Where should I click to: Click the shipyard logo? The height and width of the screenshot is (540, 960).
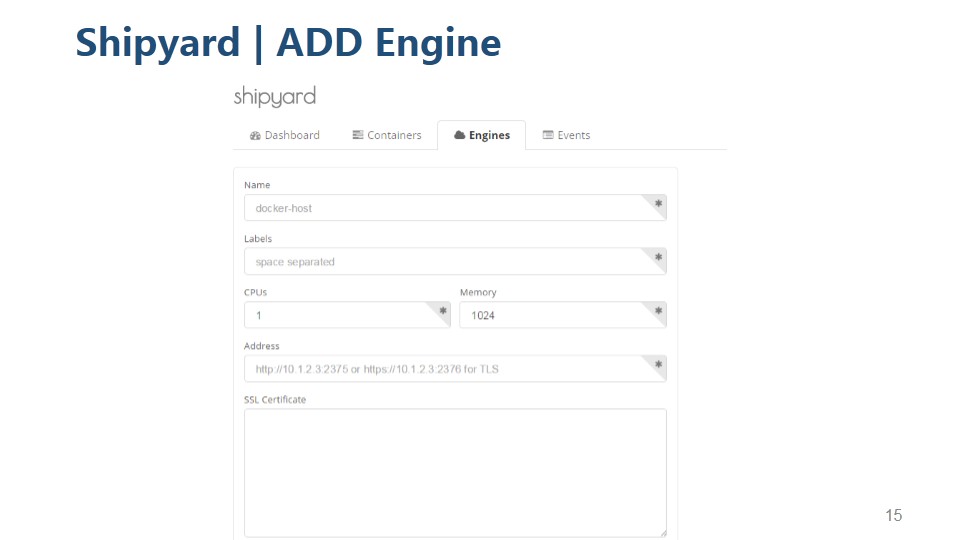tap(275, 97)
